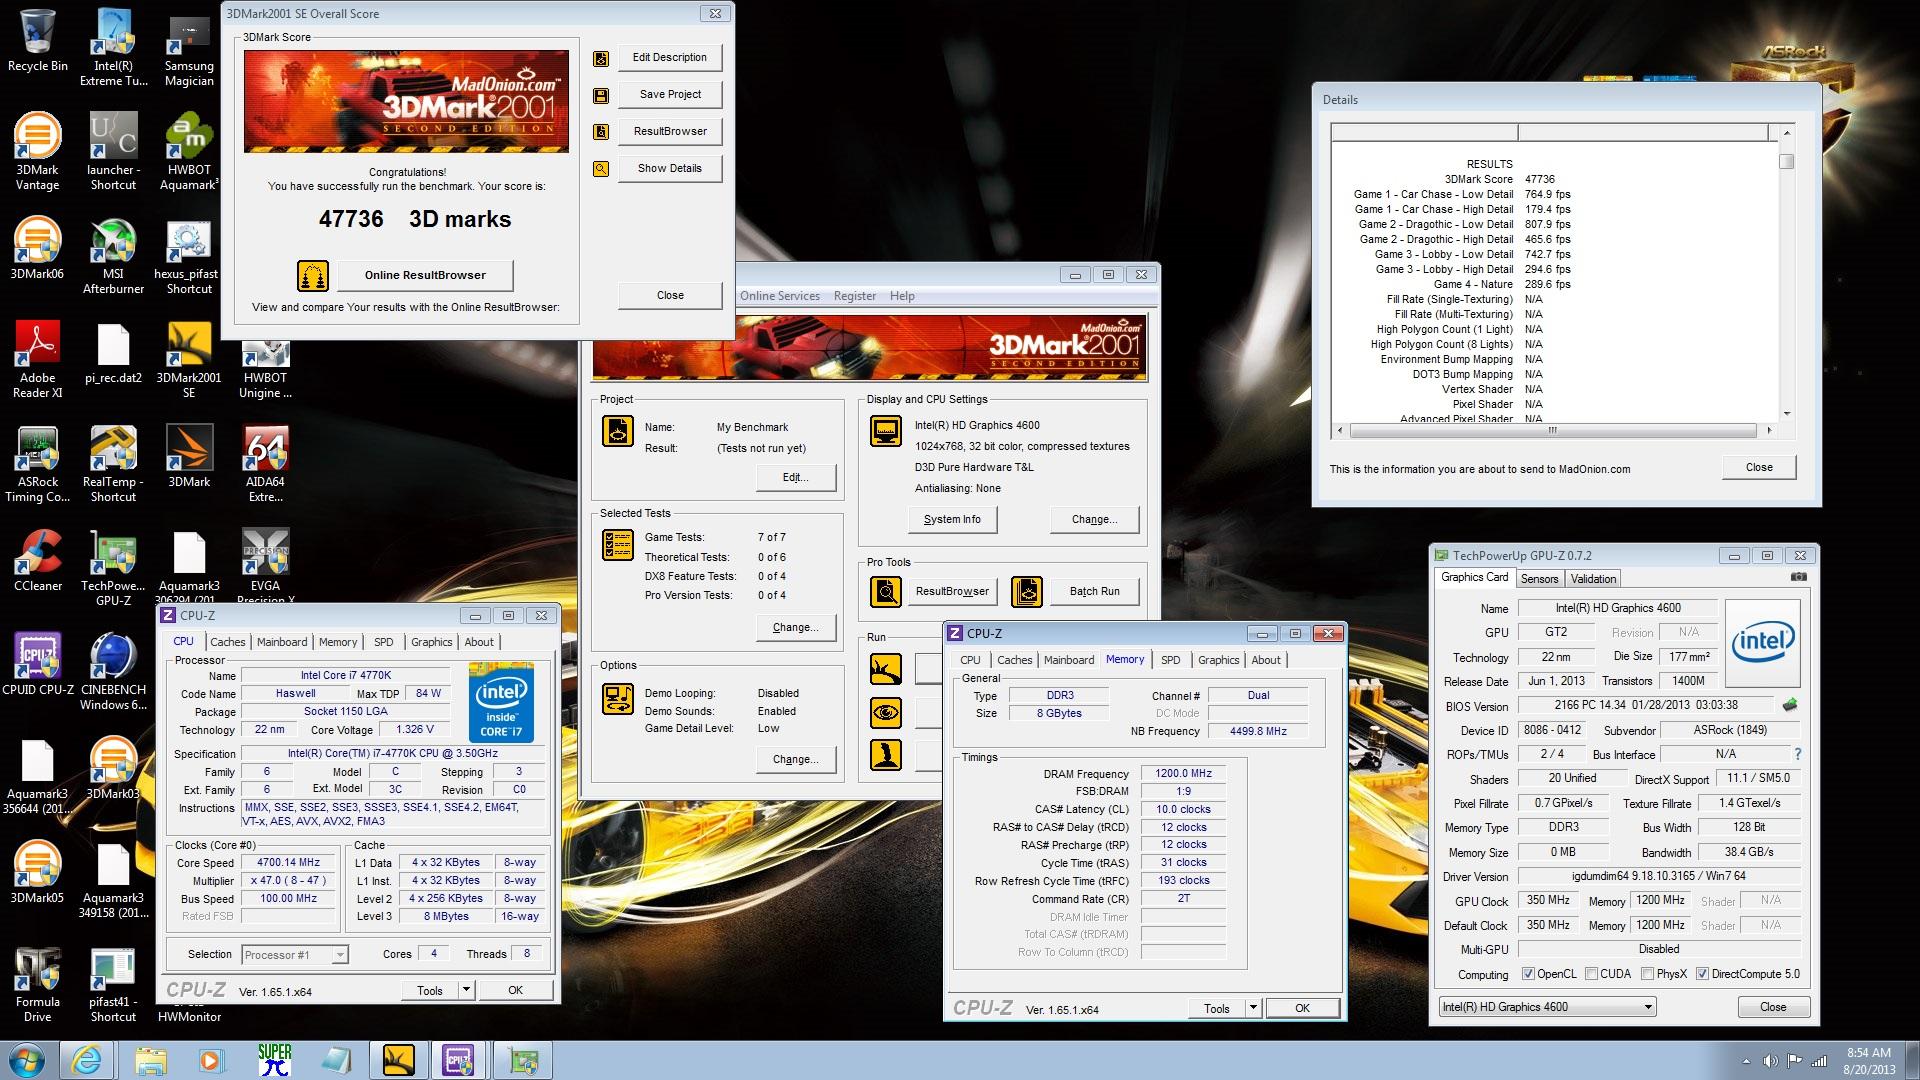Open Internet Explorer from the taskbar
This screenshot has height=1080, width=1920.
(87, 1060)
